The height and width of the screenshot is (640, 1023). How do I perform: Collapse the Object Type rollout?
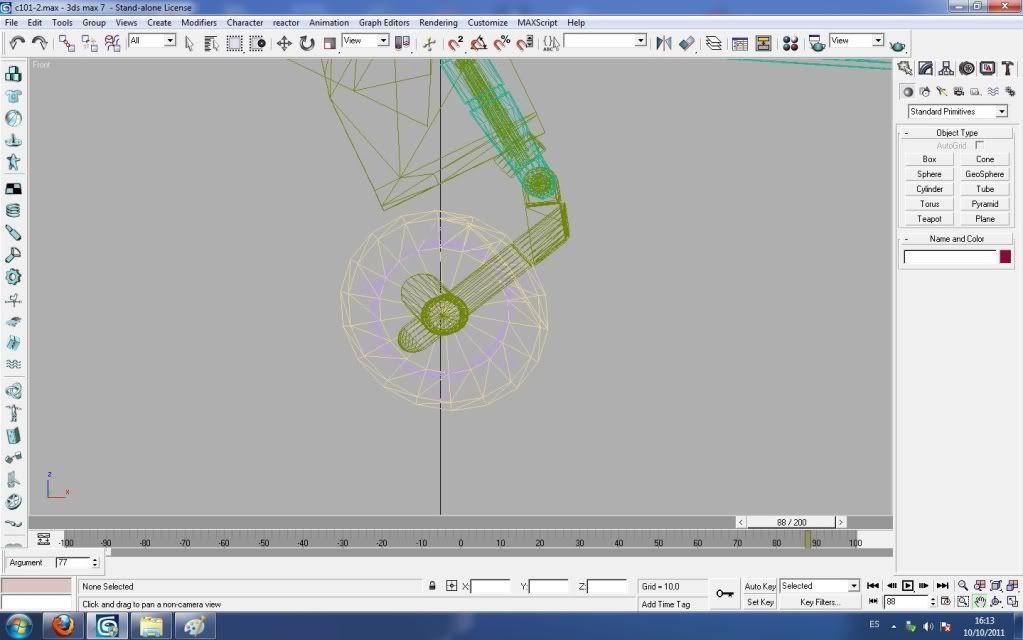(957, 132)
